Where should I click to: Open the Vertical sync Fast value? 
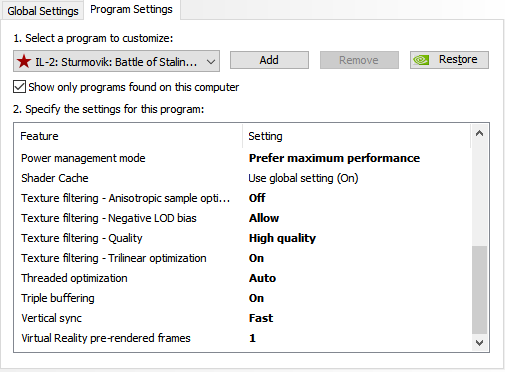pyautogui.click(x=261, y=318)
